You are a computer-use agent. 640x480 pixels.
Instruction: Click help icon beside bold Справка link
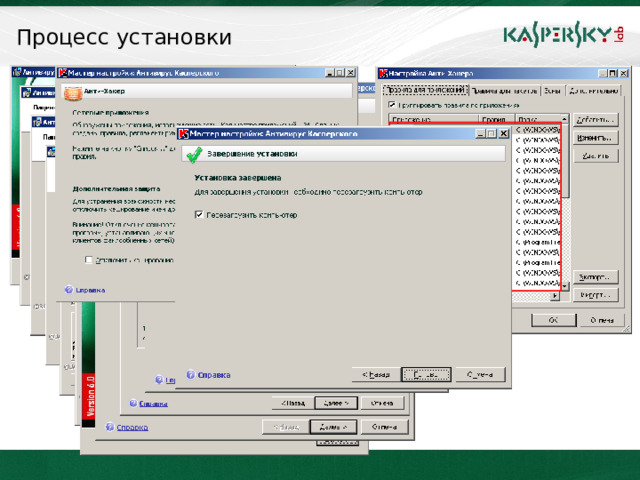[191, 375]
